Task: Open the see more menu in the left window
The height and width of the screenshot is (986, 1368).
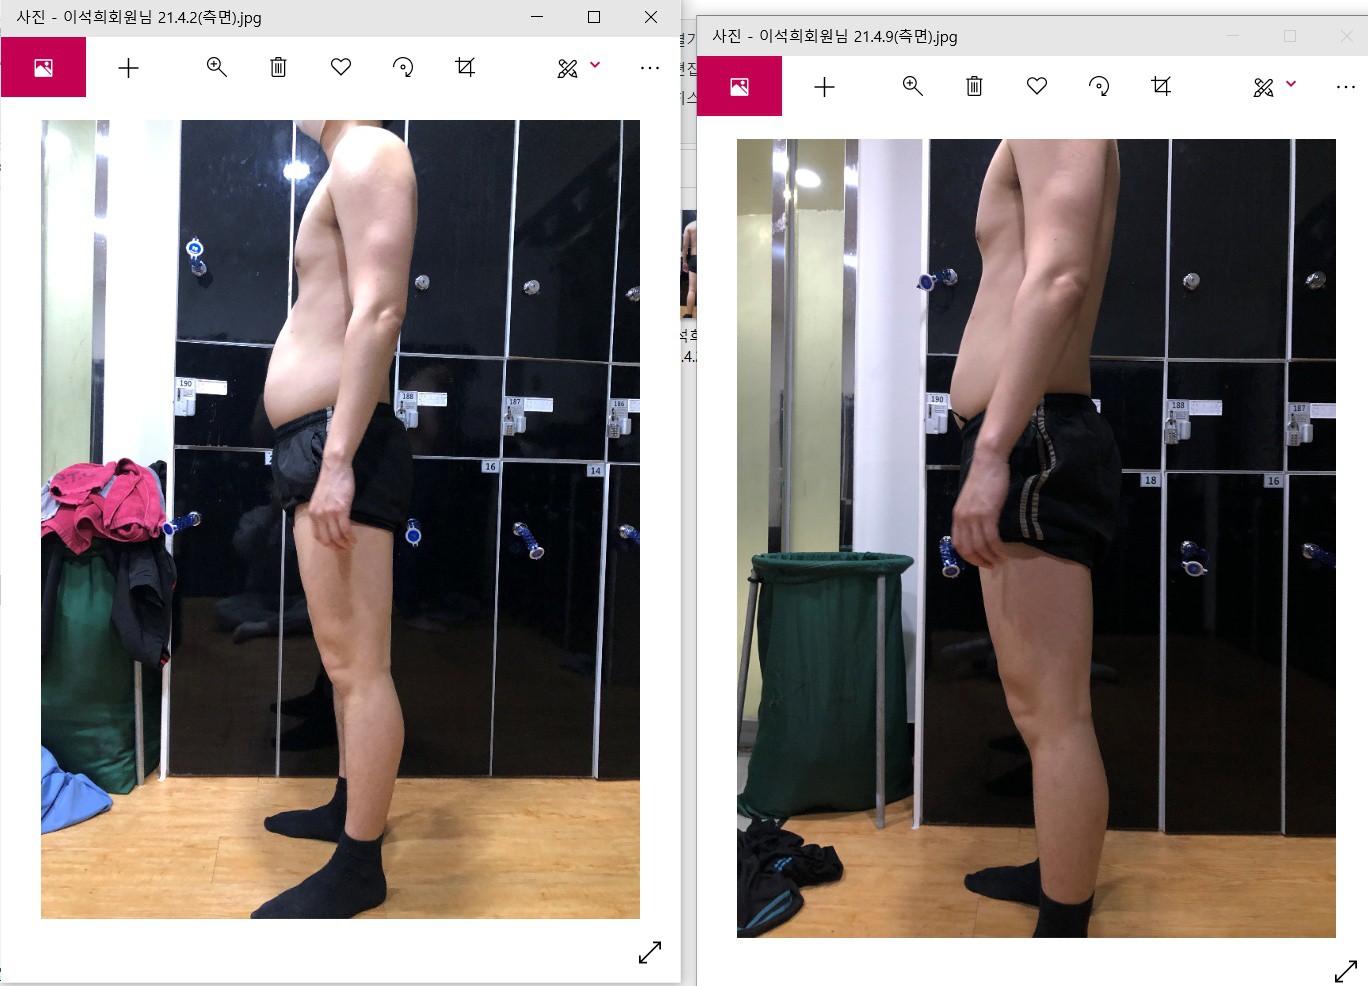Action: pos(650,68)
